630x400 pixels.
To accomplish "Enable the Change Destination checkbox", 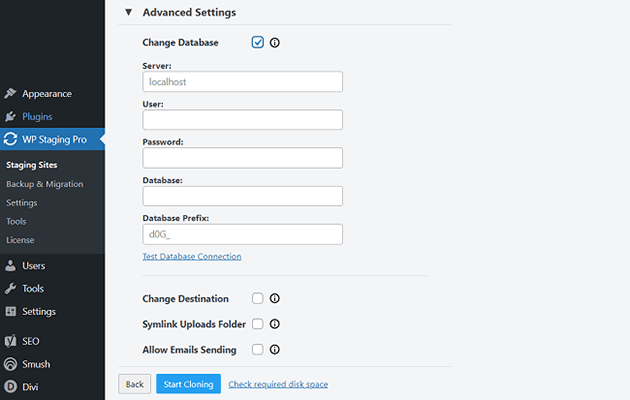I will (258, 298).
